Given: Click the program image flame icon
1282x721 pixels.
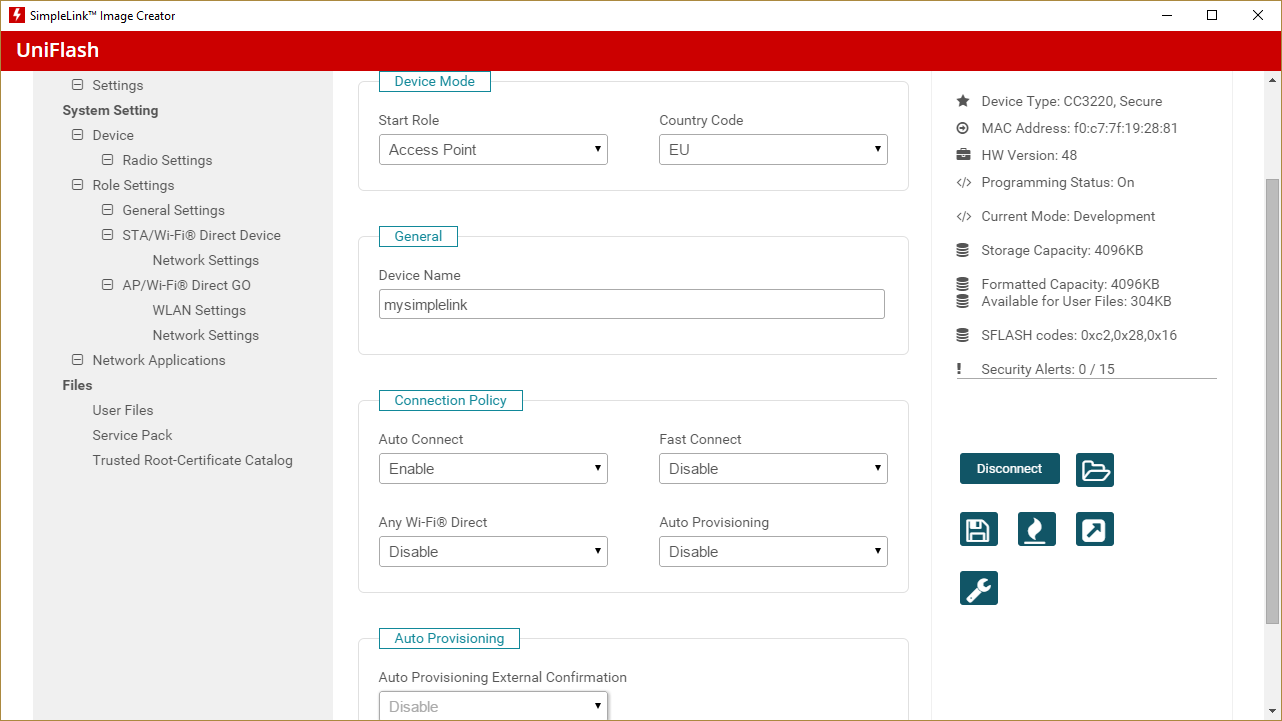Looking at the screenshot, I should 1037,529.
